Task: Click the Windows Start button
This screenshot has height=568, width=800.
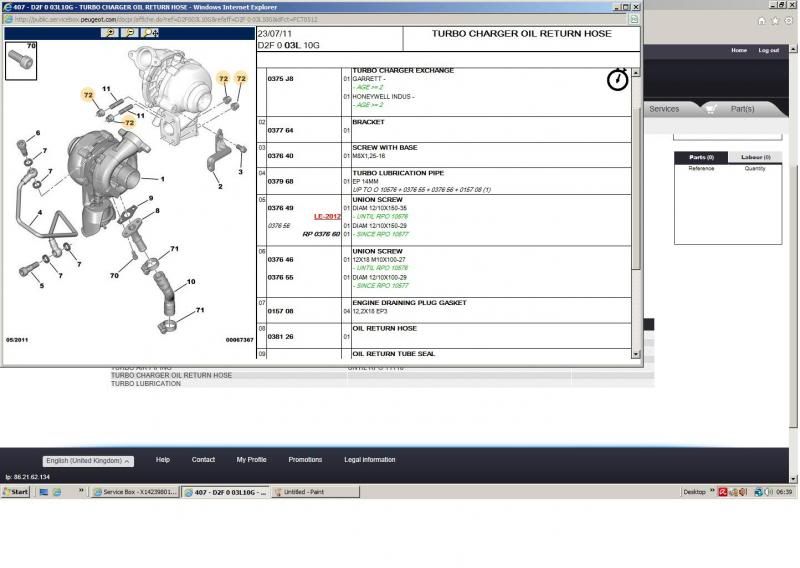Action: point(16,492)
